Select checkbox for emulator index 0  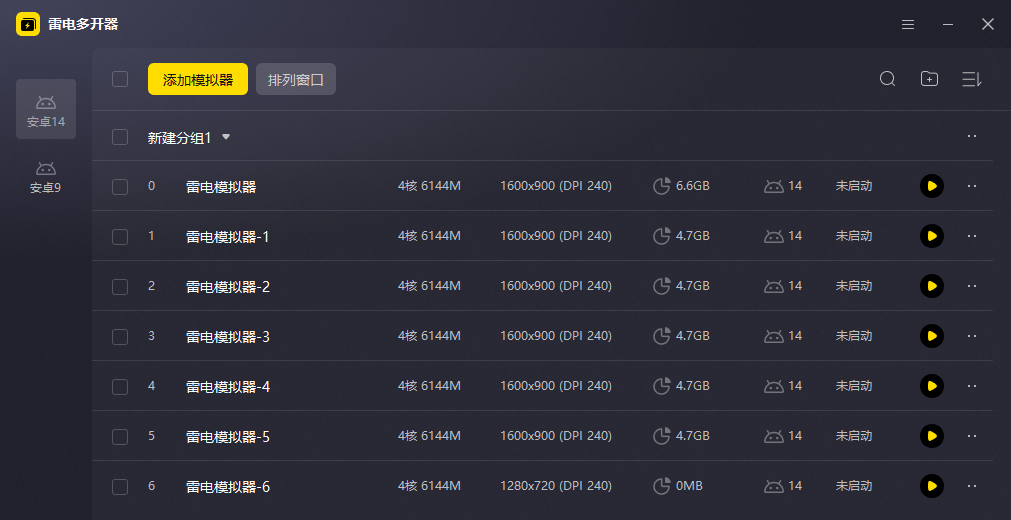point(120,187)
